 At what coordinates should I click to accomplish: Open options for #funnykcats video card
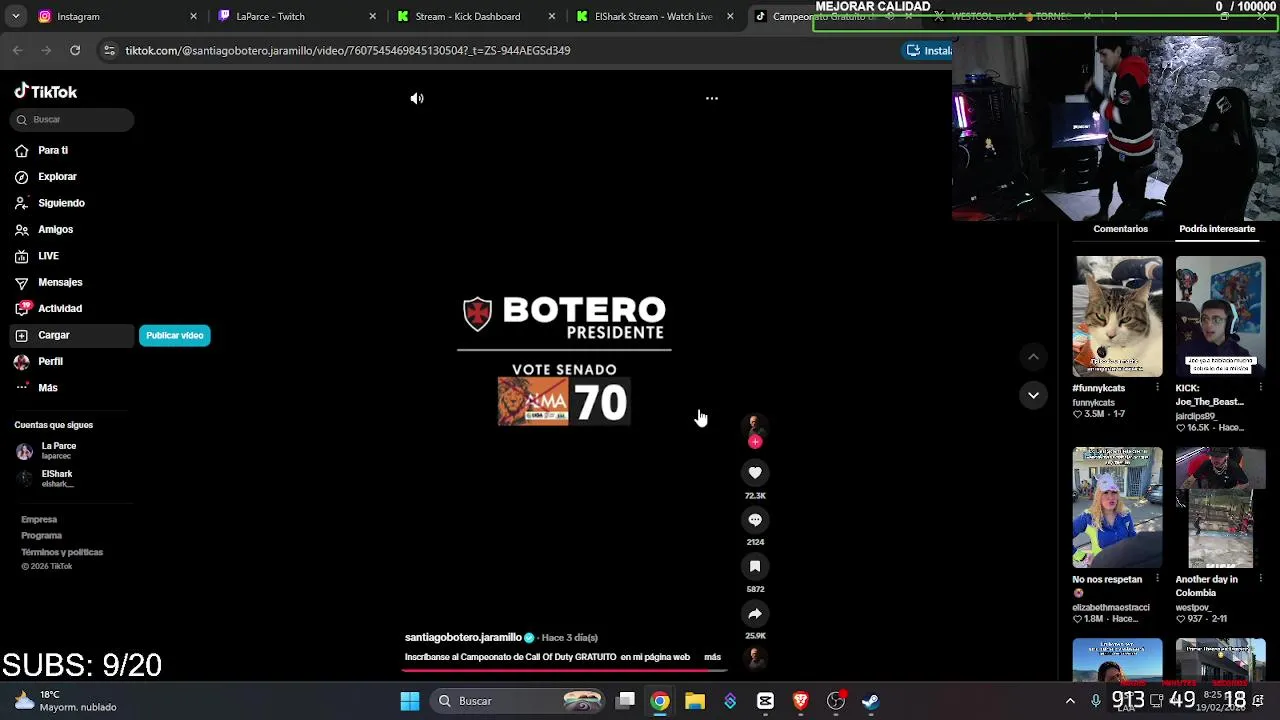pyautogui.click(x=1157, y=387)
